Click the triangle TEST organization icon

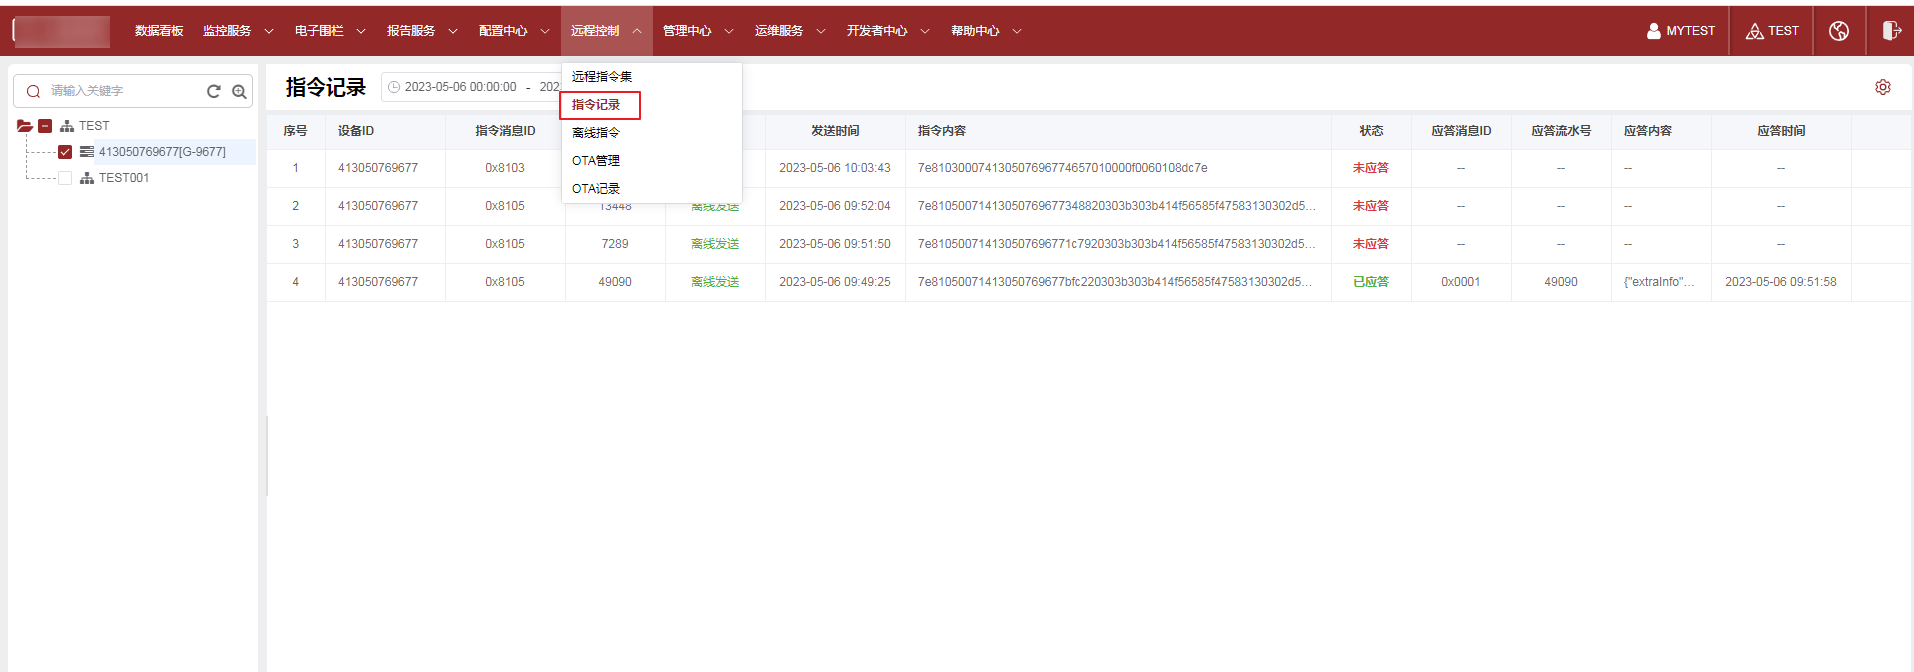1754,31
